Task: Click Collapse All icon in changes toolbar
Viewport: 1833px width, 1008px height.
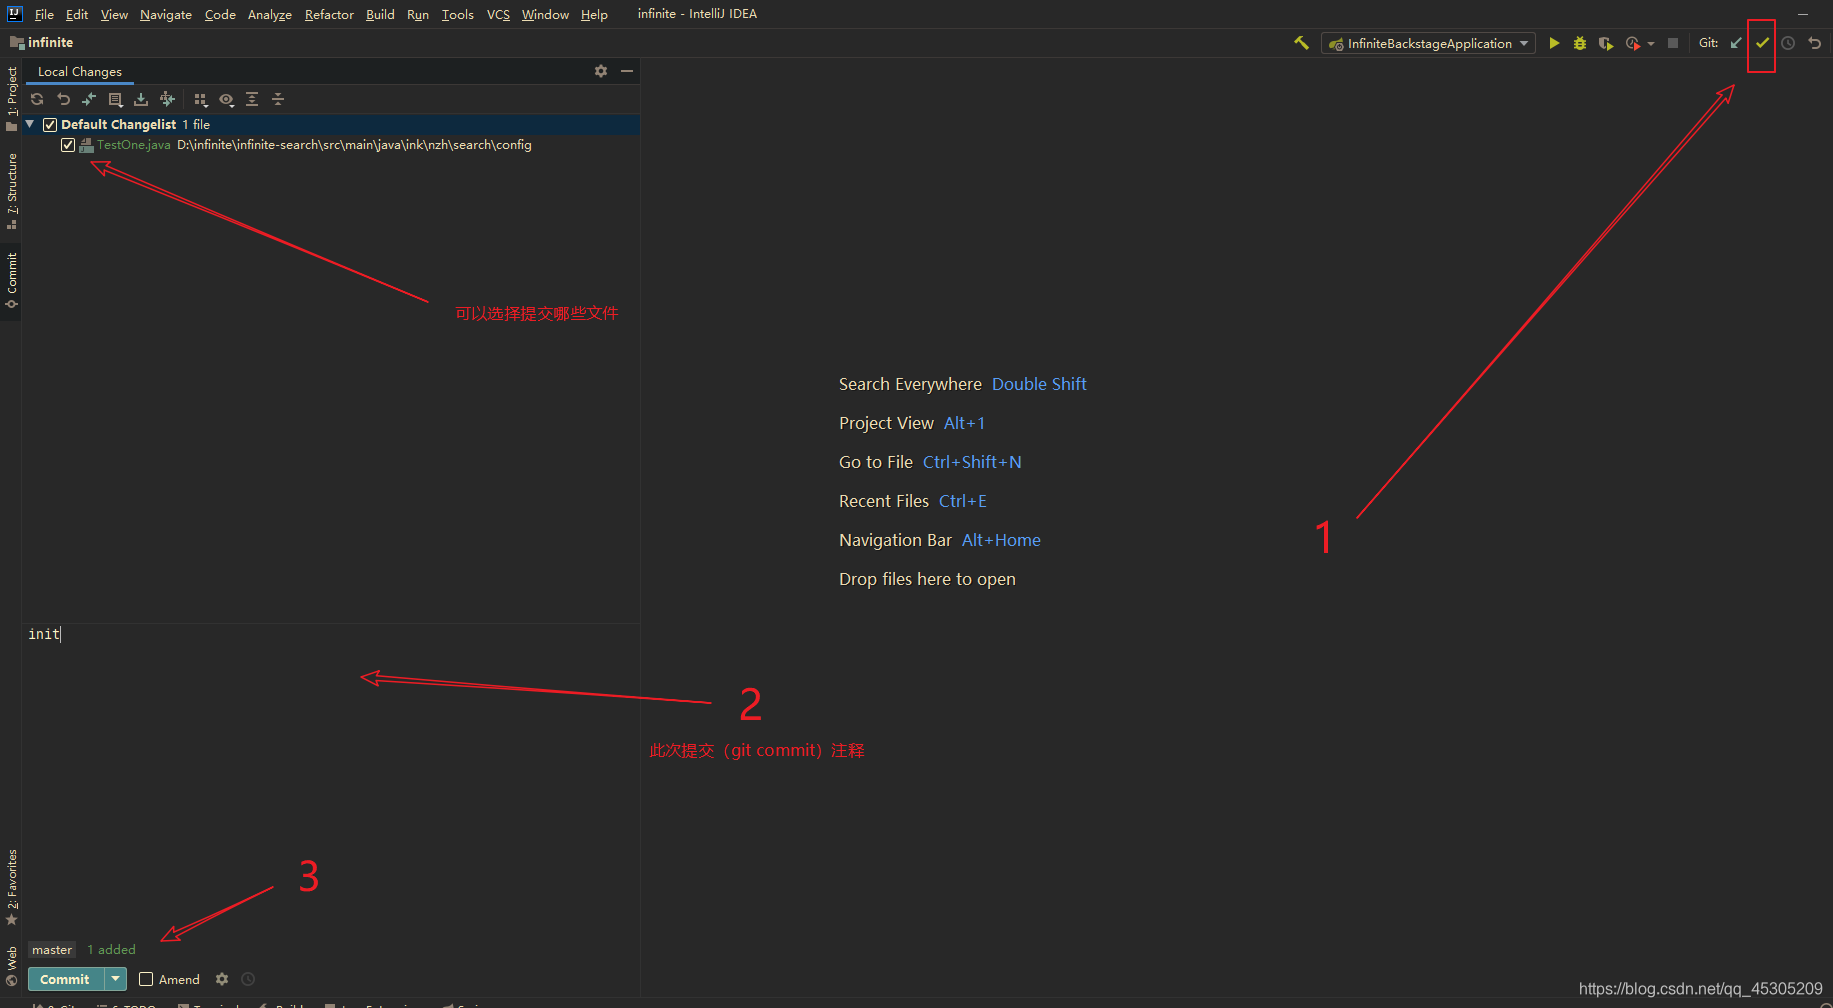Action: point(278,99)
